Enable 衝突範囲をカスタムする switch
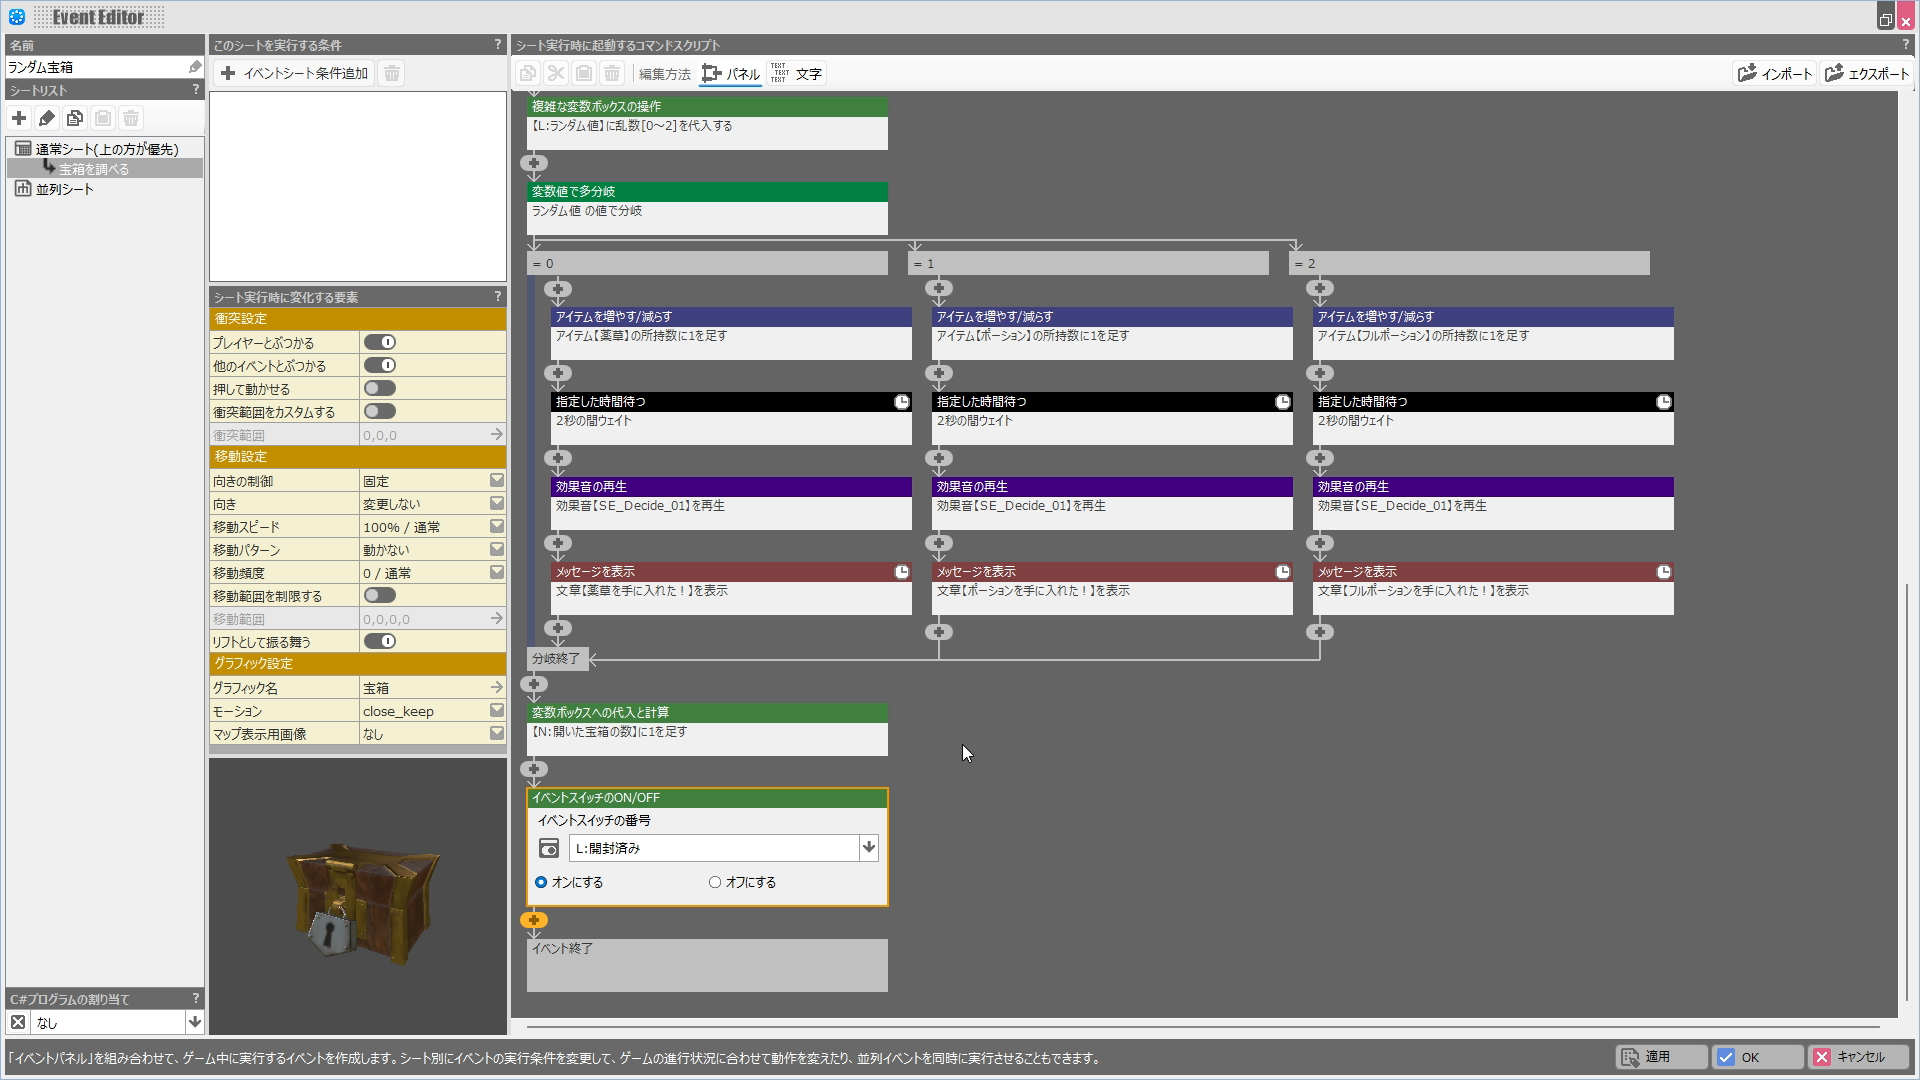The height and width of the screenshot is (1080, 1920). [x=380, y=411]
